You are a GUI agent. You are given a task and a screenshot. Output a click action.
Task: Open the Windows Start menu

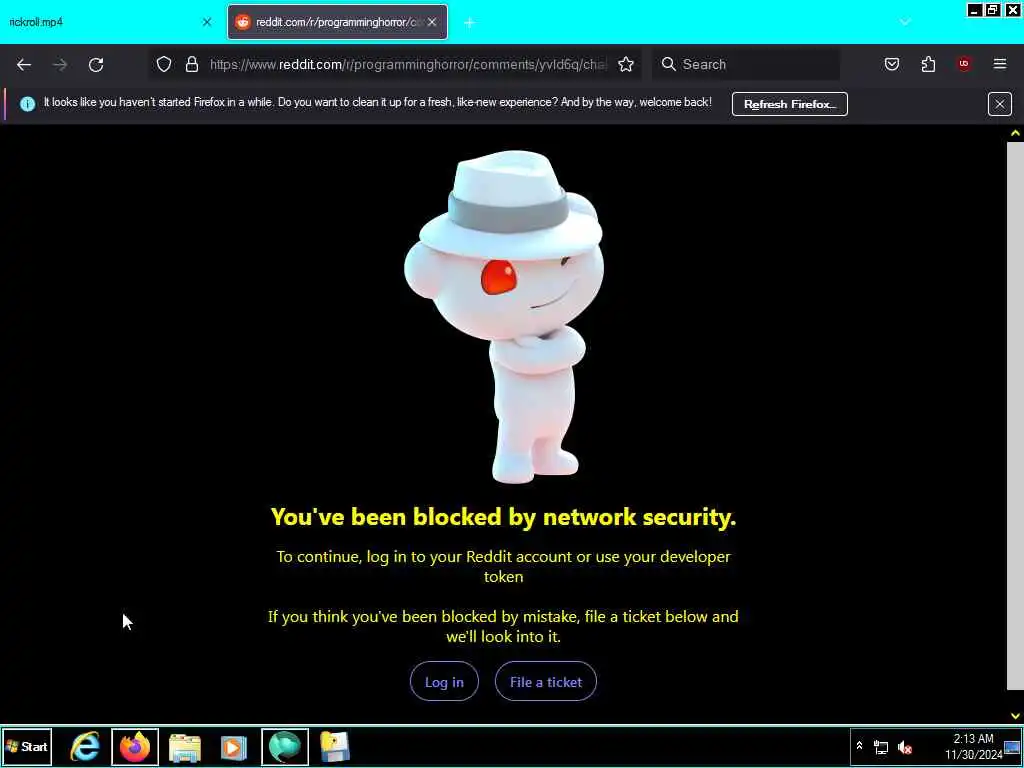point(27,746)
